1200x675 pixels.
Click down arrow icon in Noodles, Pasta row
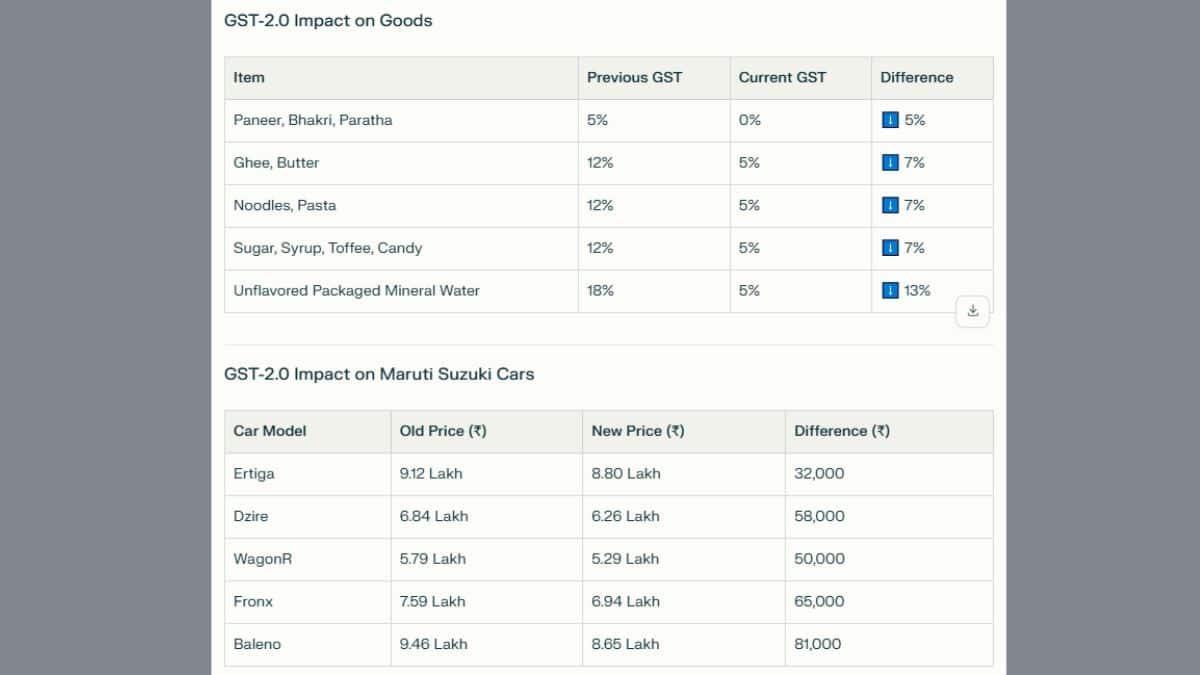click(890, 206)
